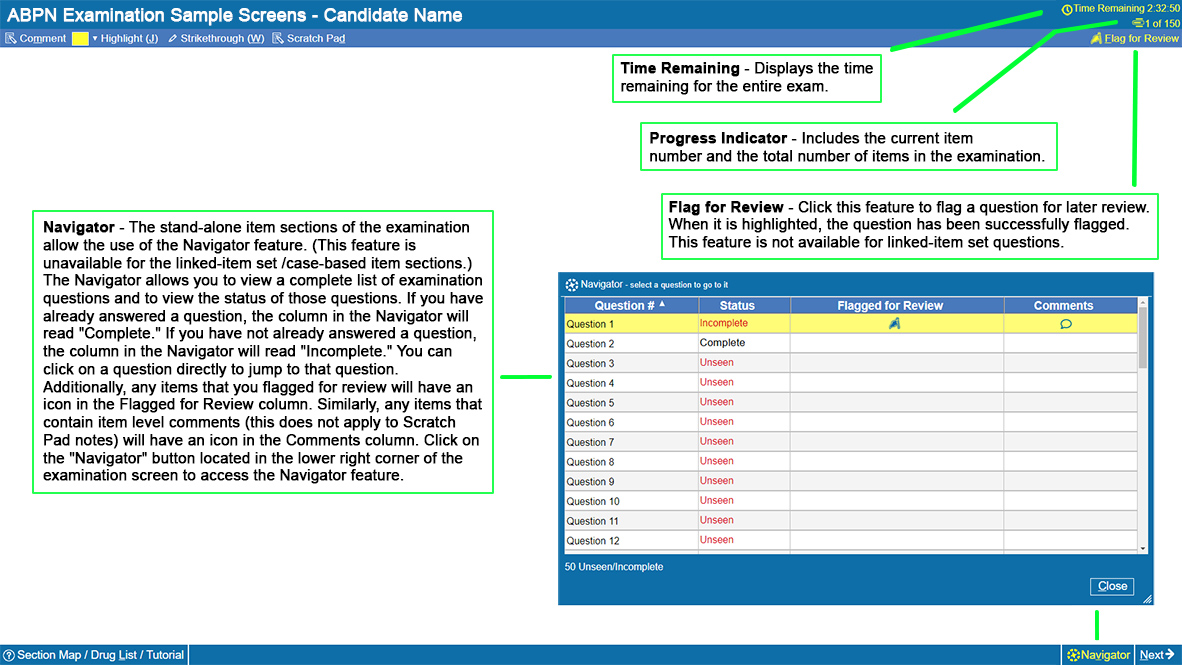Click the yellow highlight color swatch
This screenshot has width=1182, height=665.
pos(80,39)
